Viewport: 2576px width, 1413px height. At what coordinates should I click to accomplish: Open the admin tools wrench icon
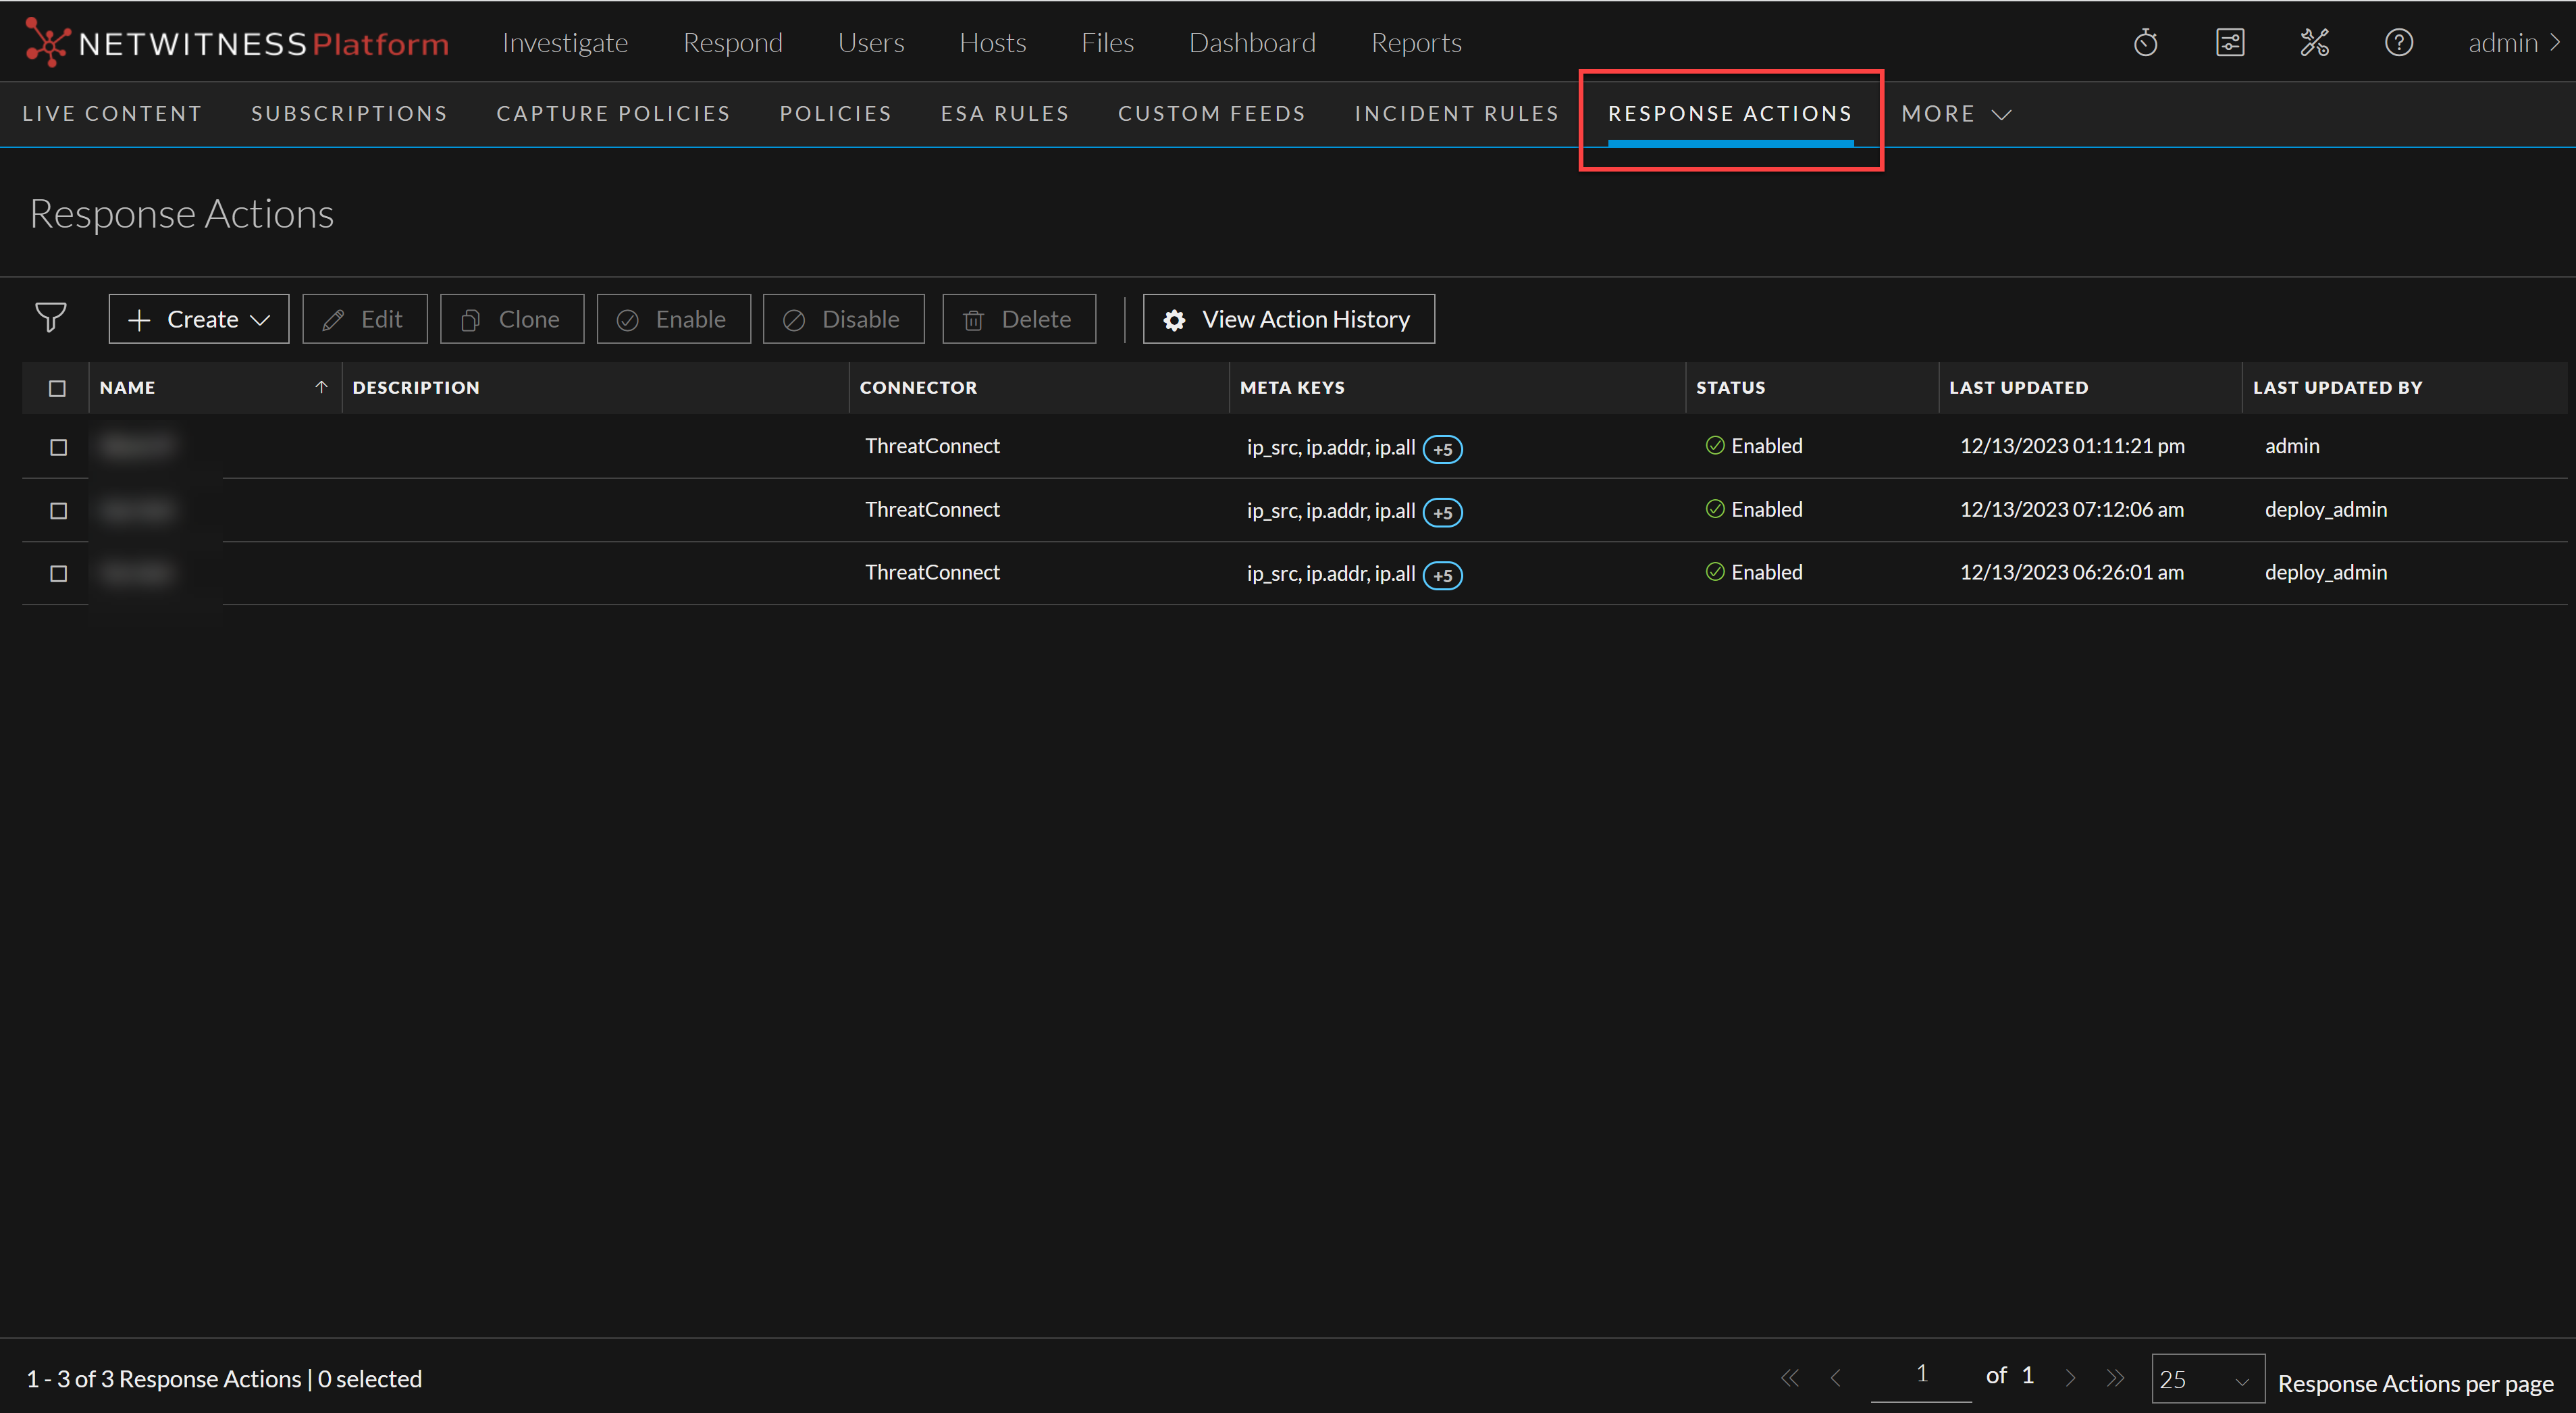(2314, 43)
